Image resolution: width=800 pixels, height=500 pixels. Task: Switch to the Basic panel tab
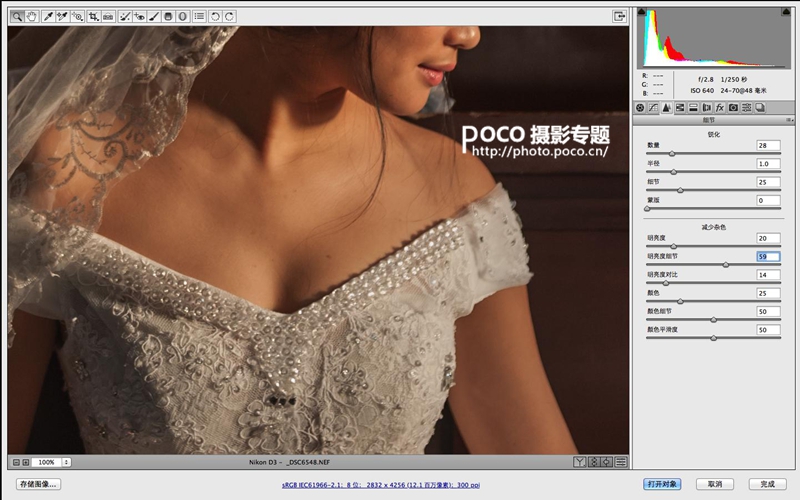click(640, 108)
